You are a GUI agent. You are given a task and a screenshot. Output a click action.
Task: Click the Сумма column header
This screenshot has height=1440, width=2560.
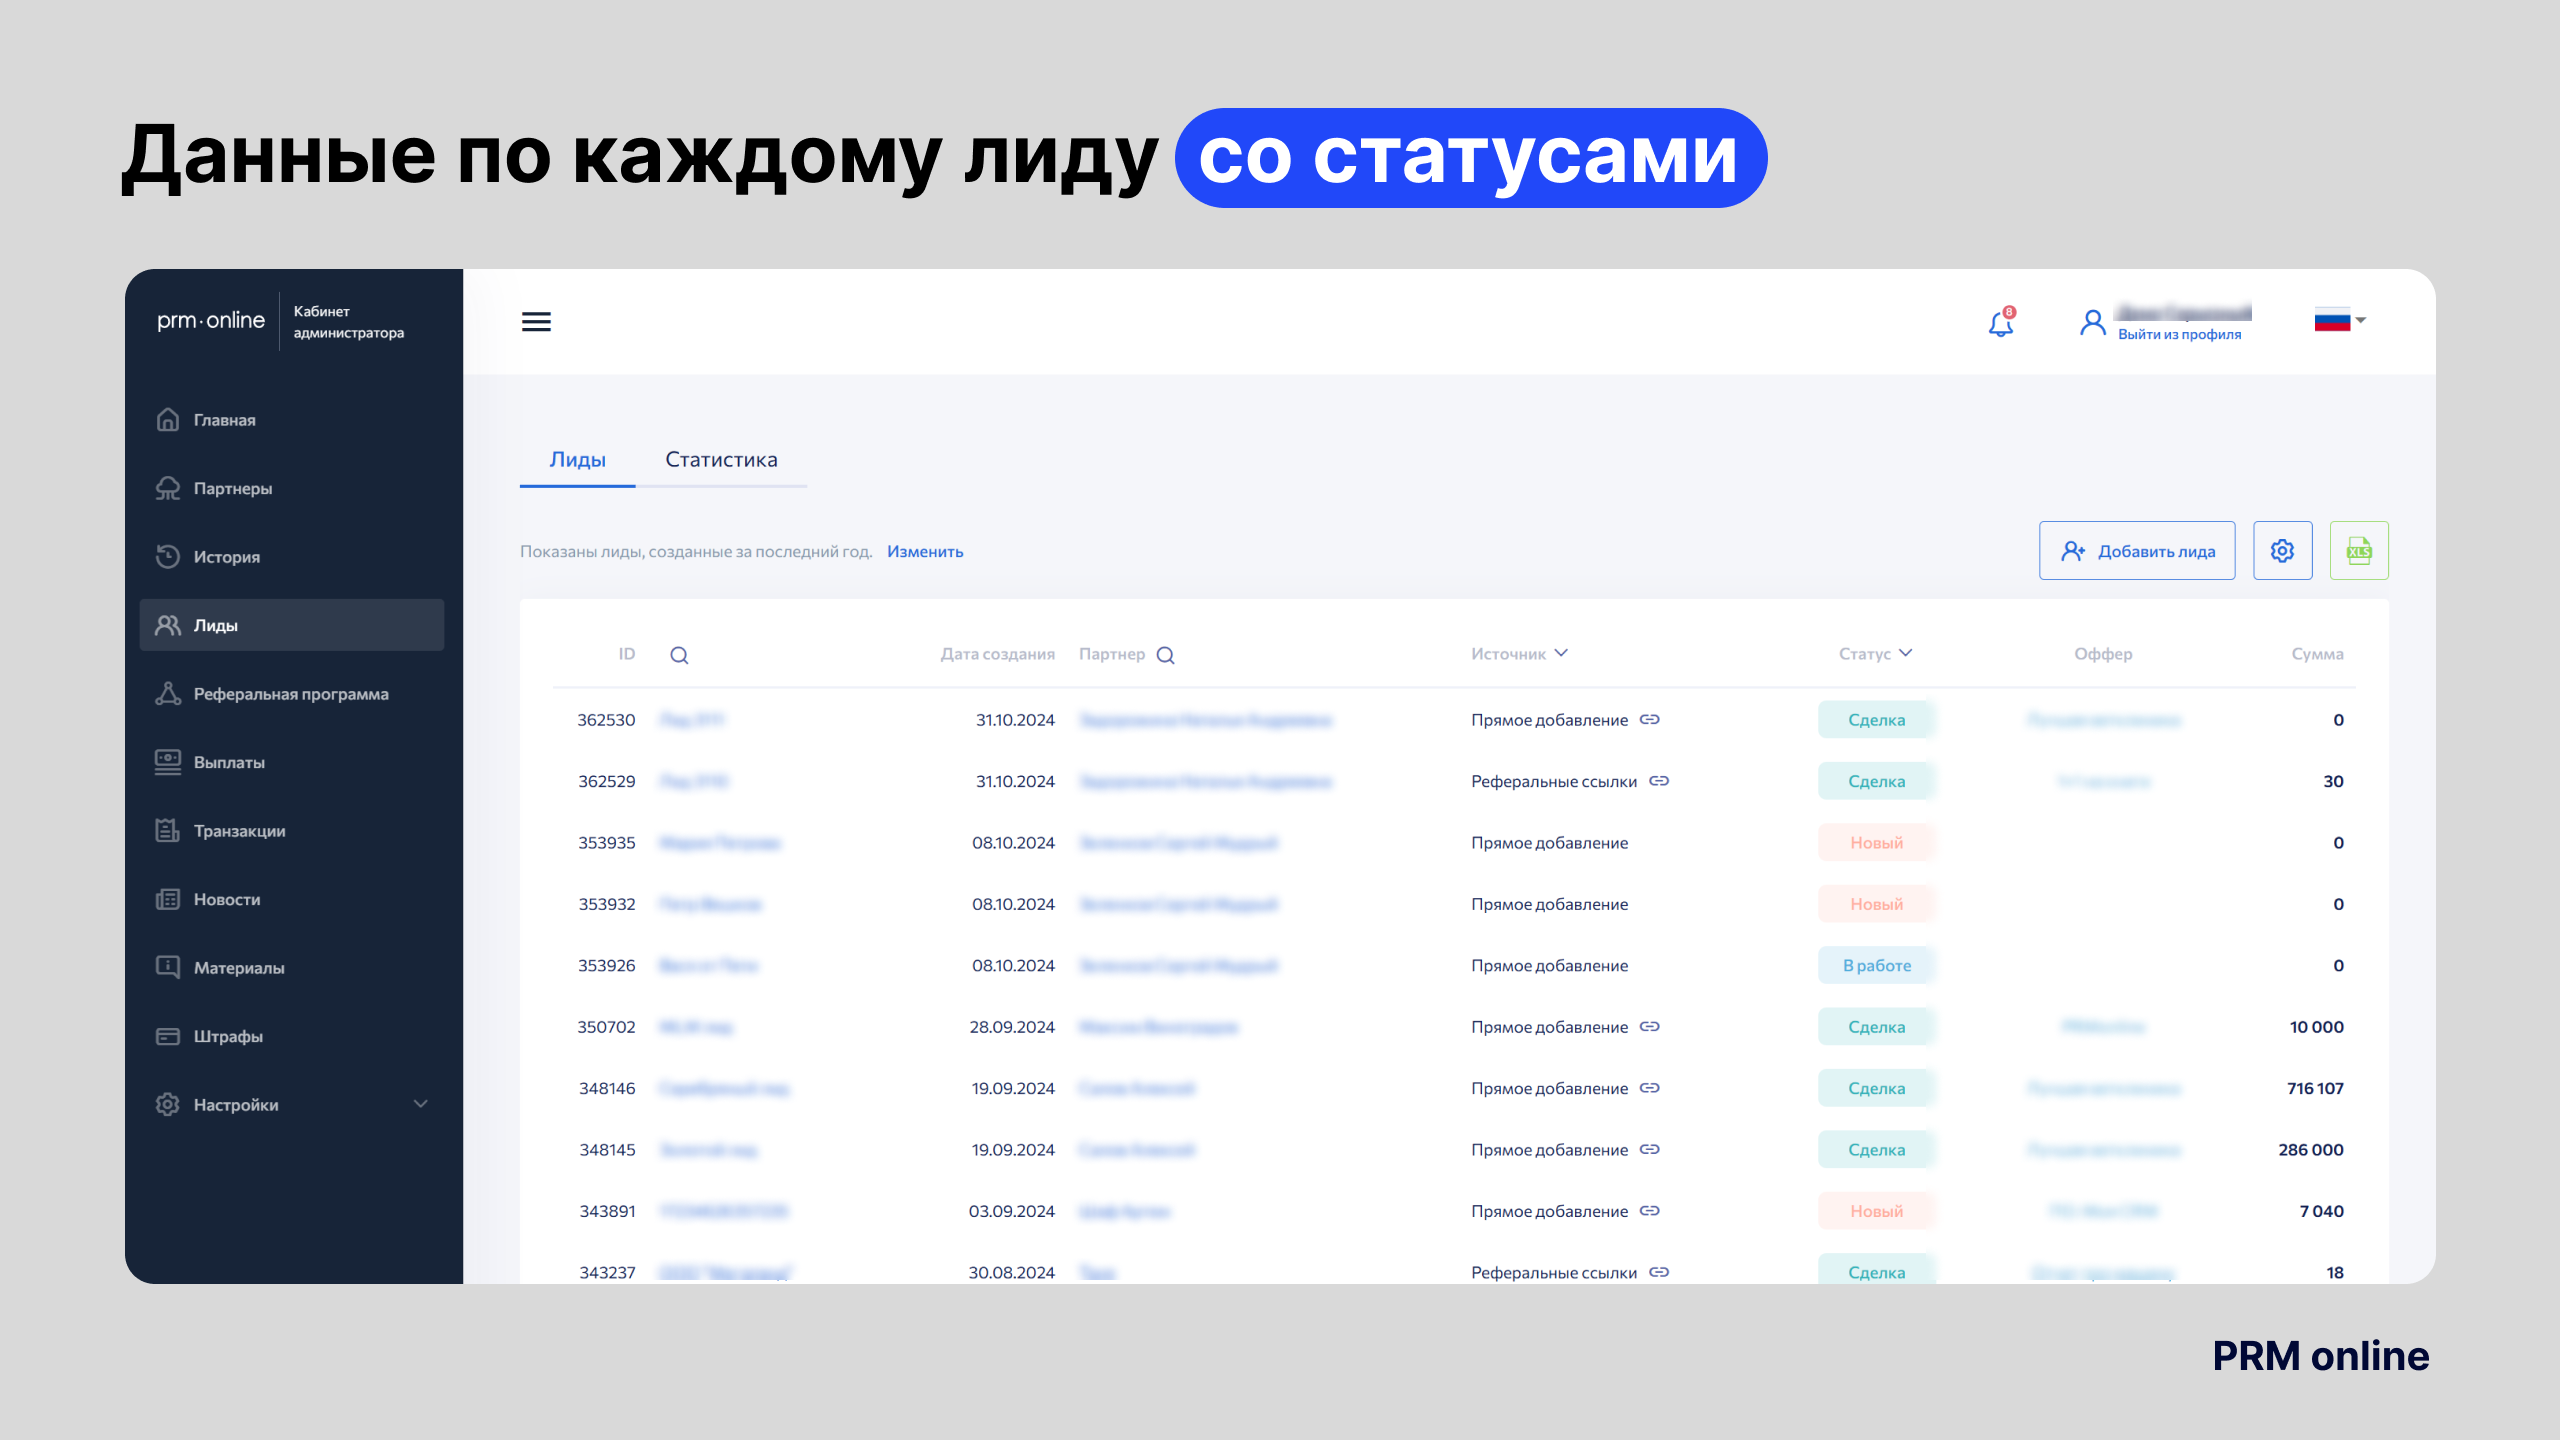(2317, 654)
